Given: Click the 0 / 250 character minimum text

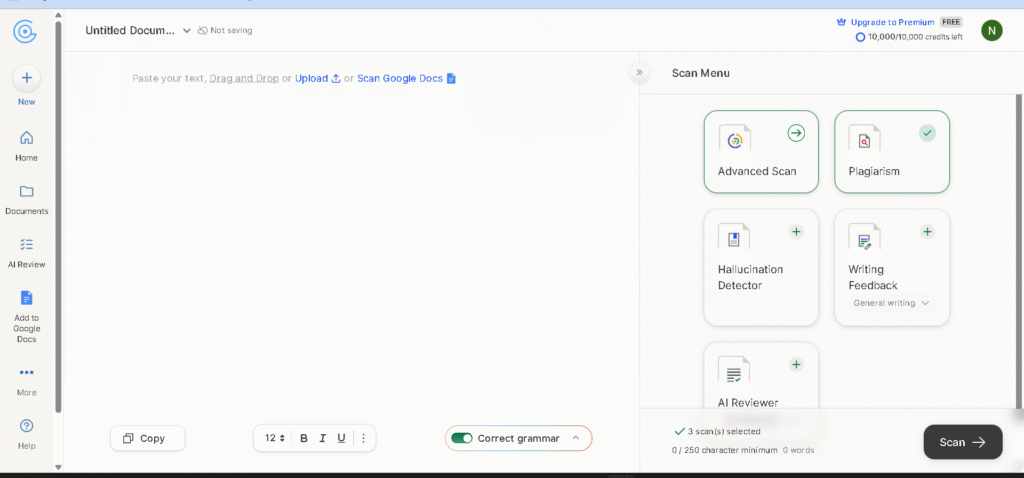Looking at the screenshot, I should pyautogui.click(x=725, y=450).
